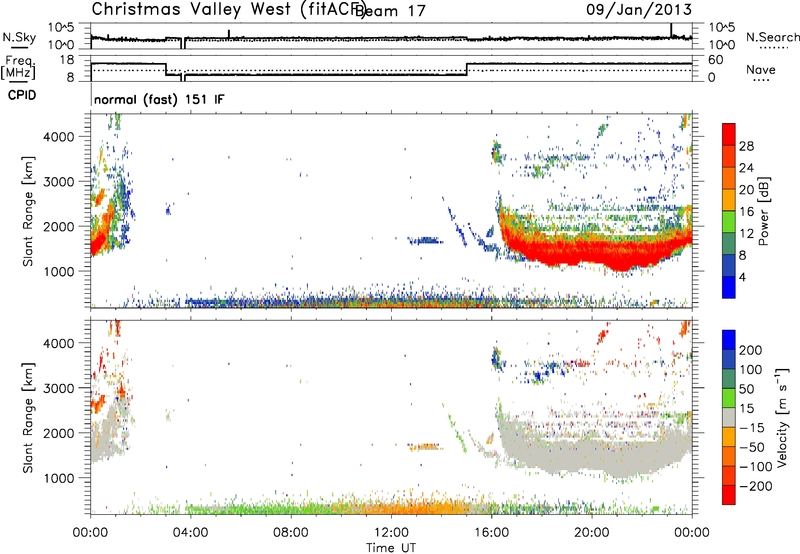Click the "08:00" time tick label
800x554 pixels.
tap(291, 533)
